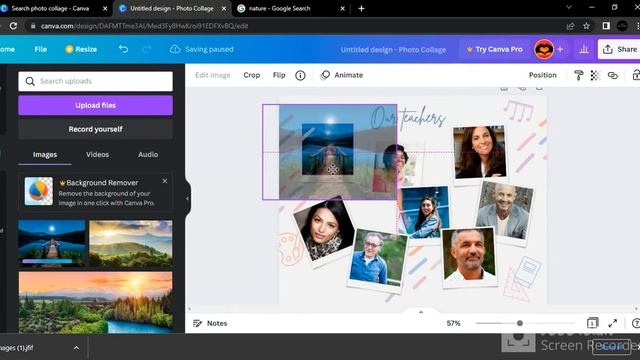Screen dimensions: 640x360
Task: Click the 57% zoom percentage
Action: [x=453, y=323]
